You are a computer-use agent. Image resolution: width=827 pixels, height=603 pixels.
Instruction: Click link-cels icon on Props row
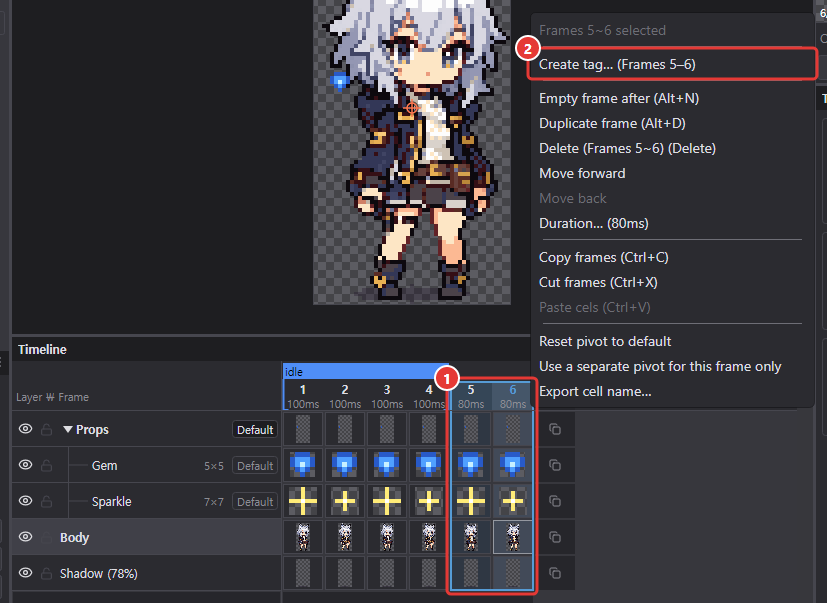coord(555,429)
